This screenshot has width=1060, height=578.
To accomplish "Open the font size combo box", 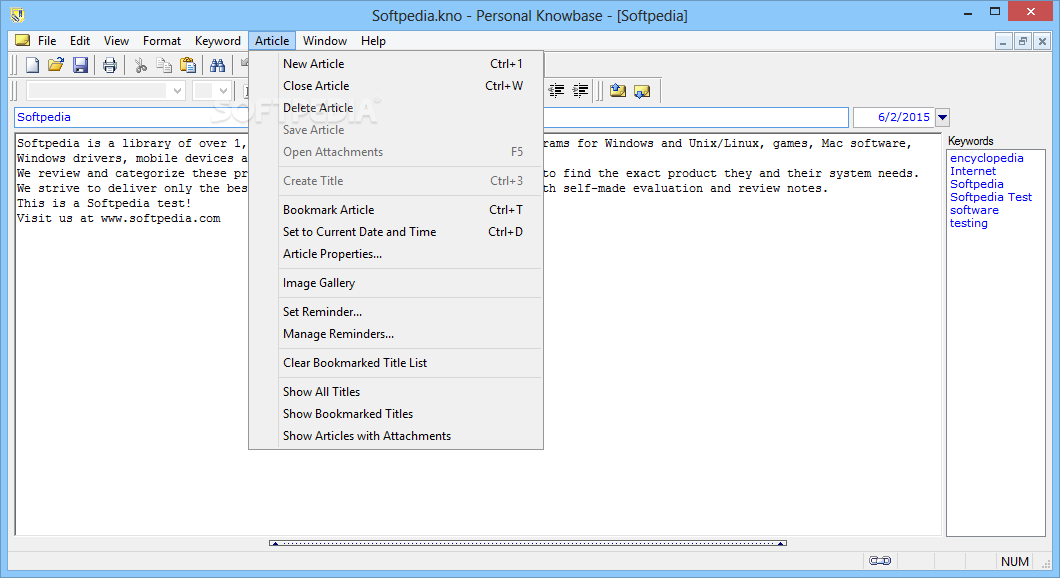I will pos(212,91).
